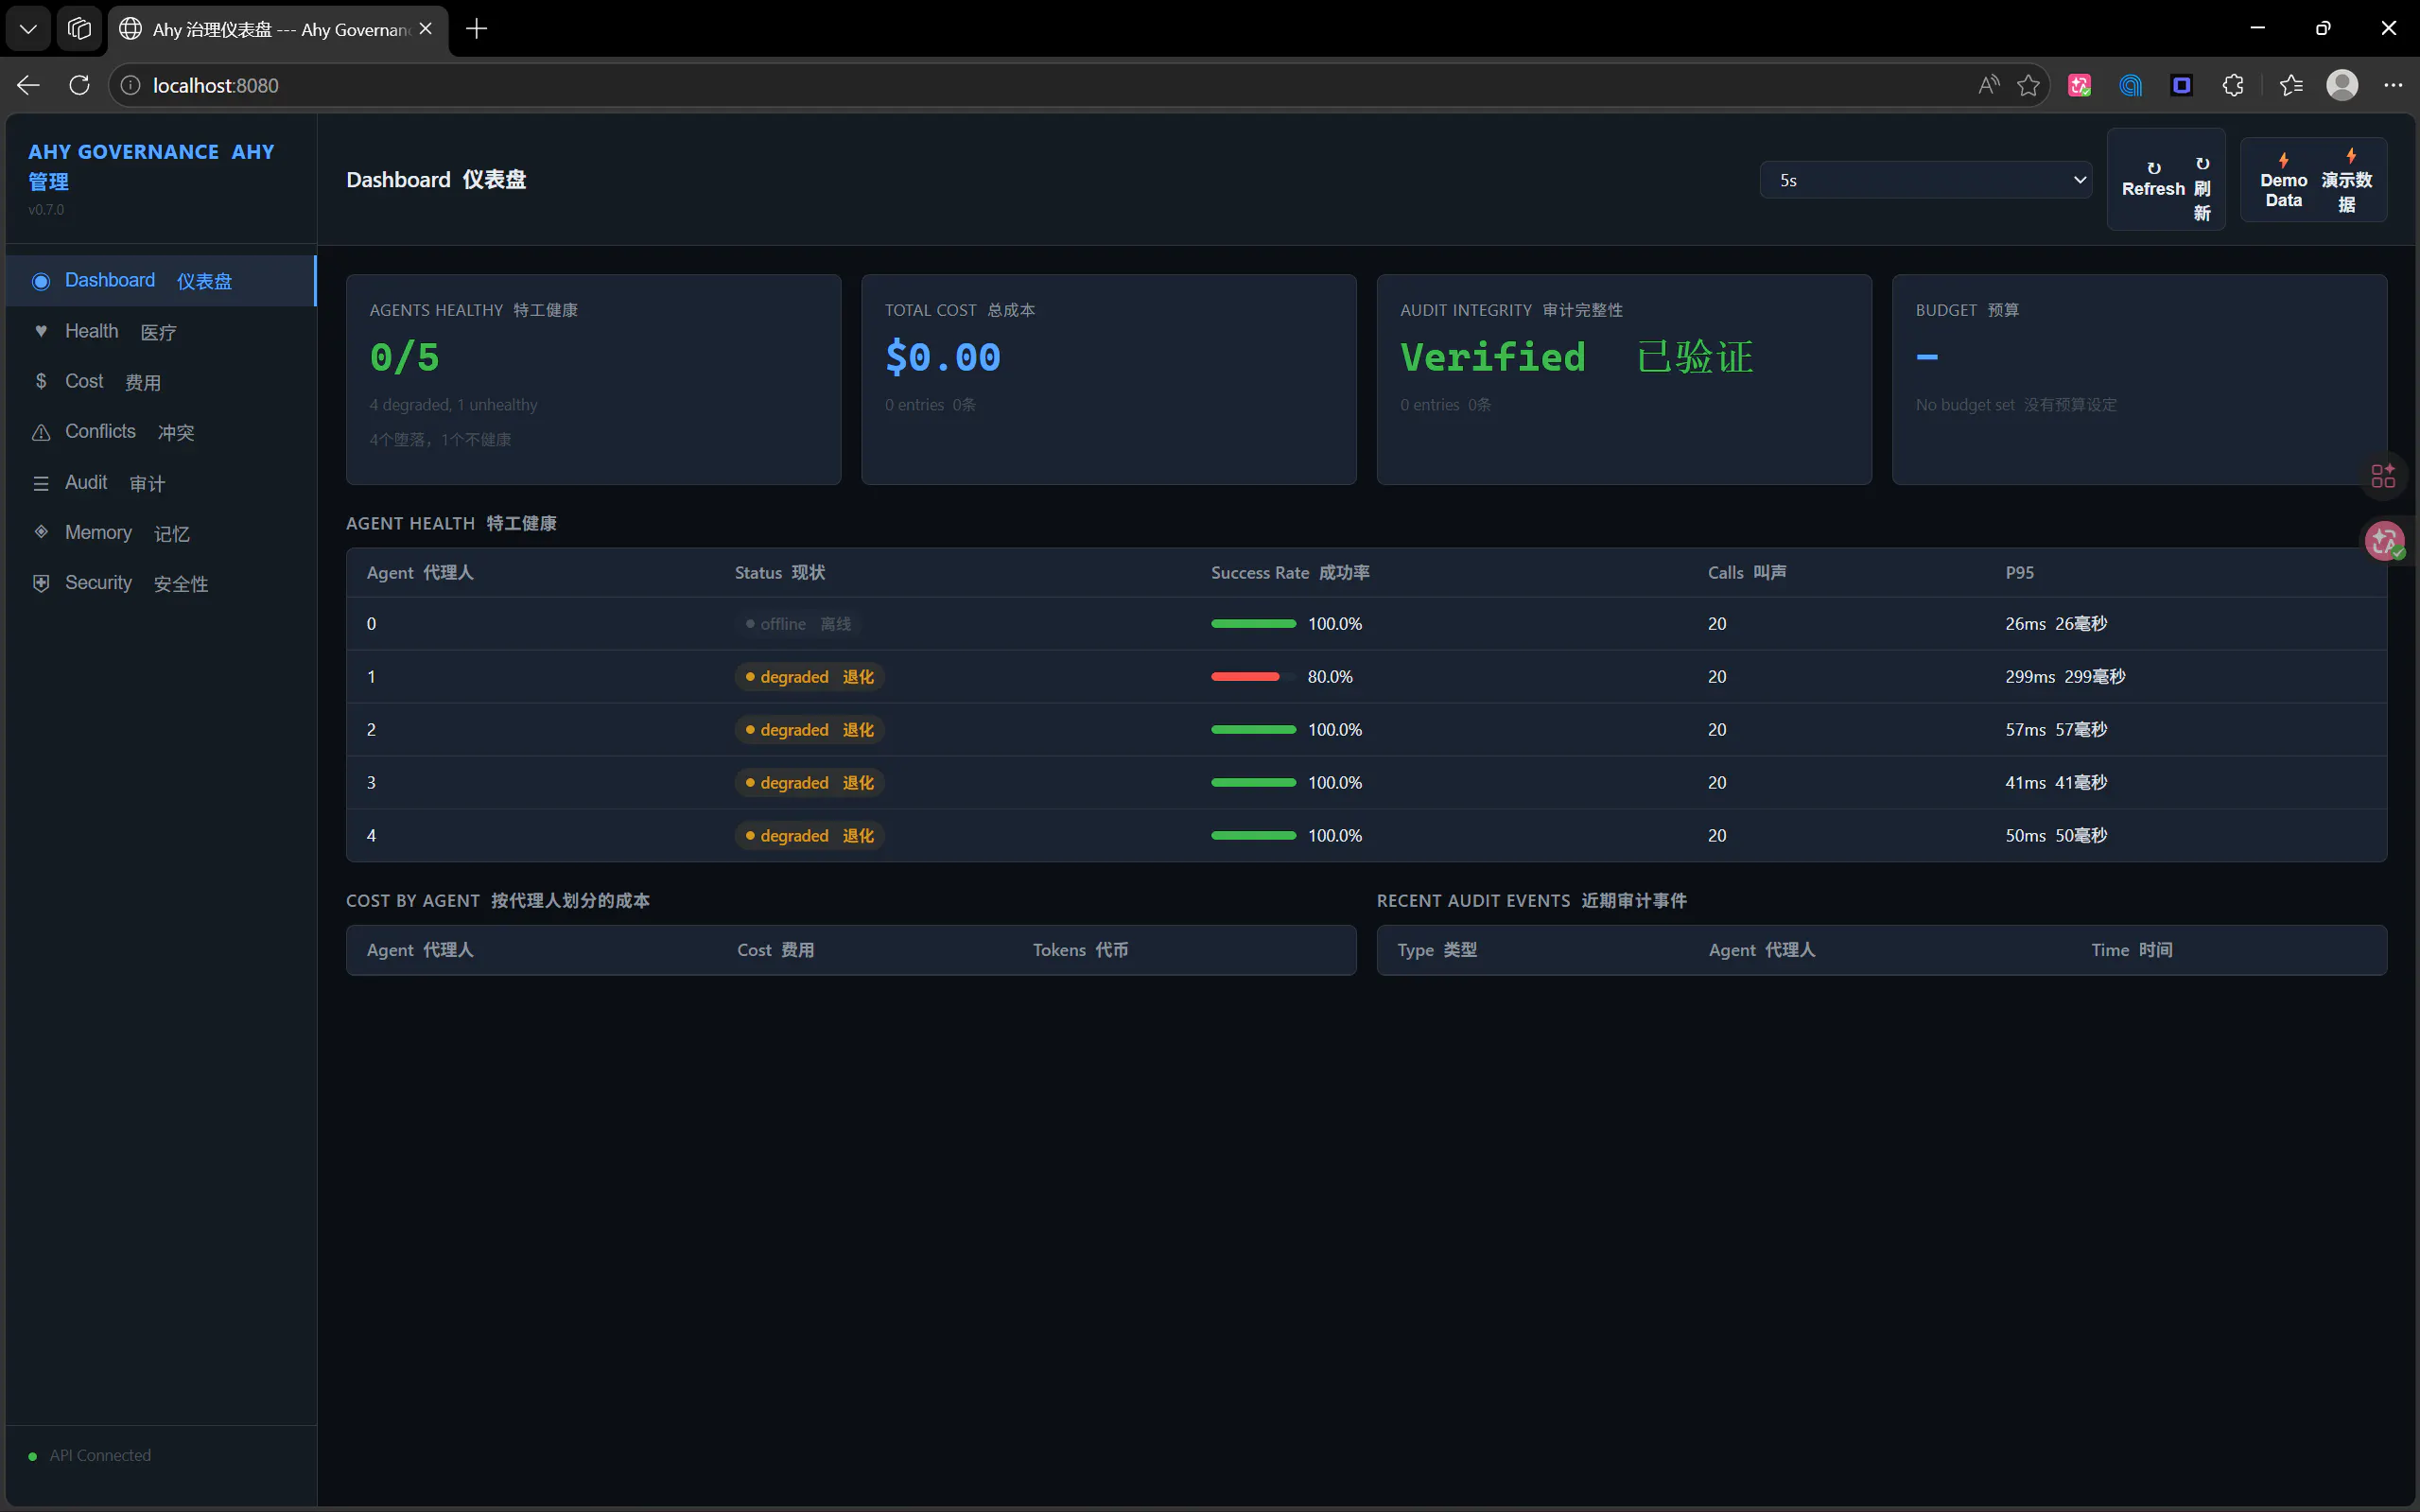Open the browser Extensions puzzle icon
2420x1512 pixels.
click(2232, 85)
